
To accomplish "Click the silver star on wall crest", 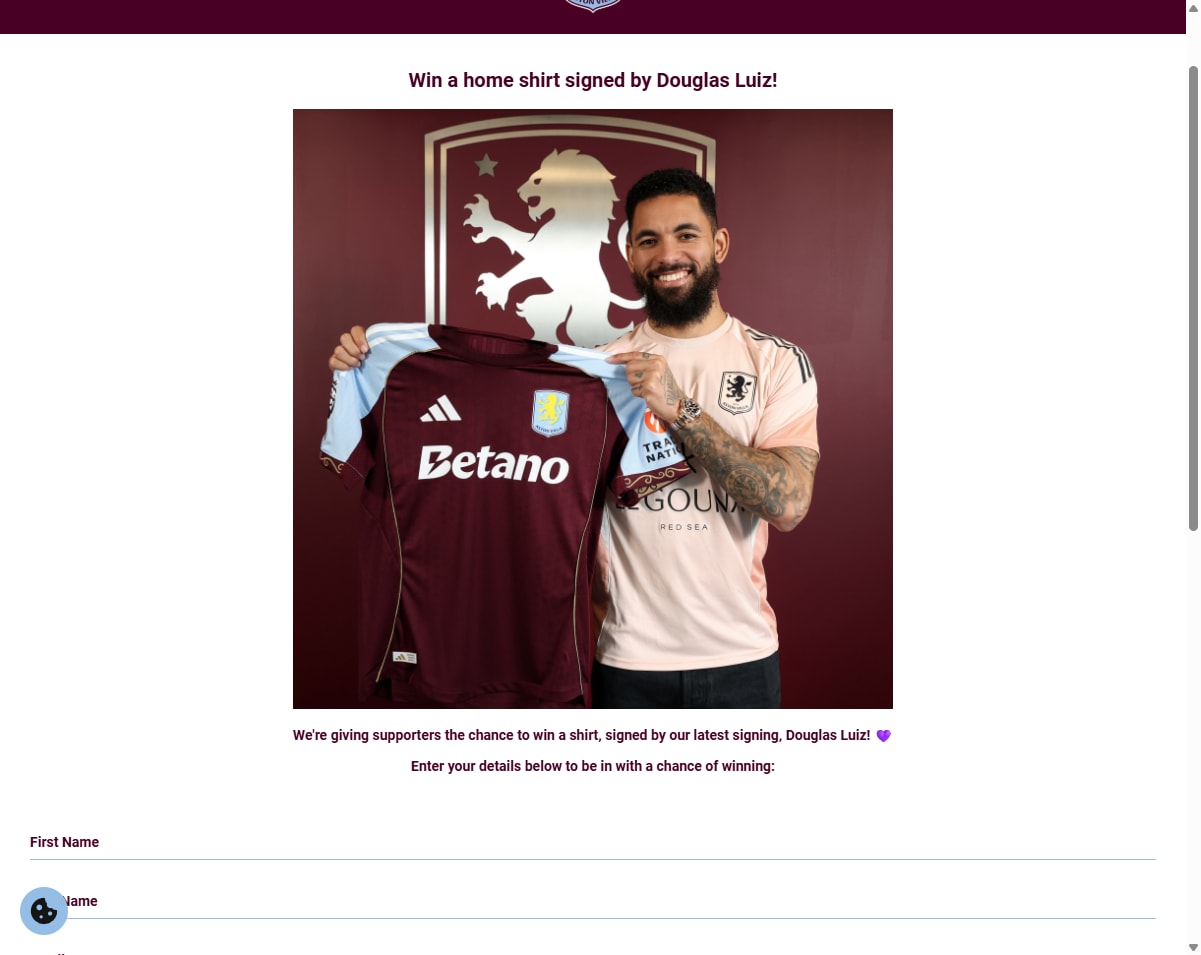I will pyautogui.click(x=486, y=165).
